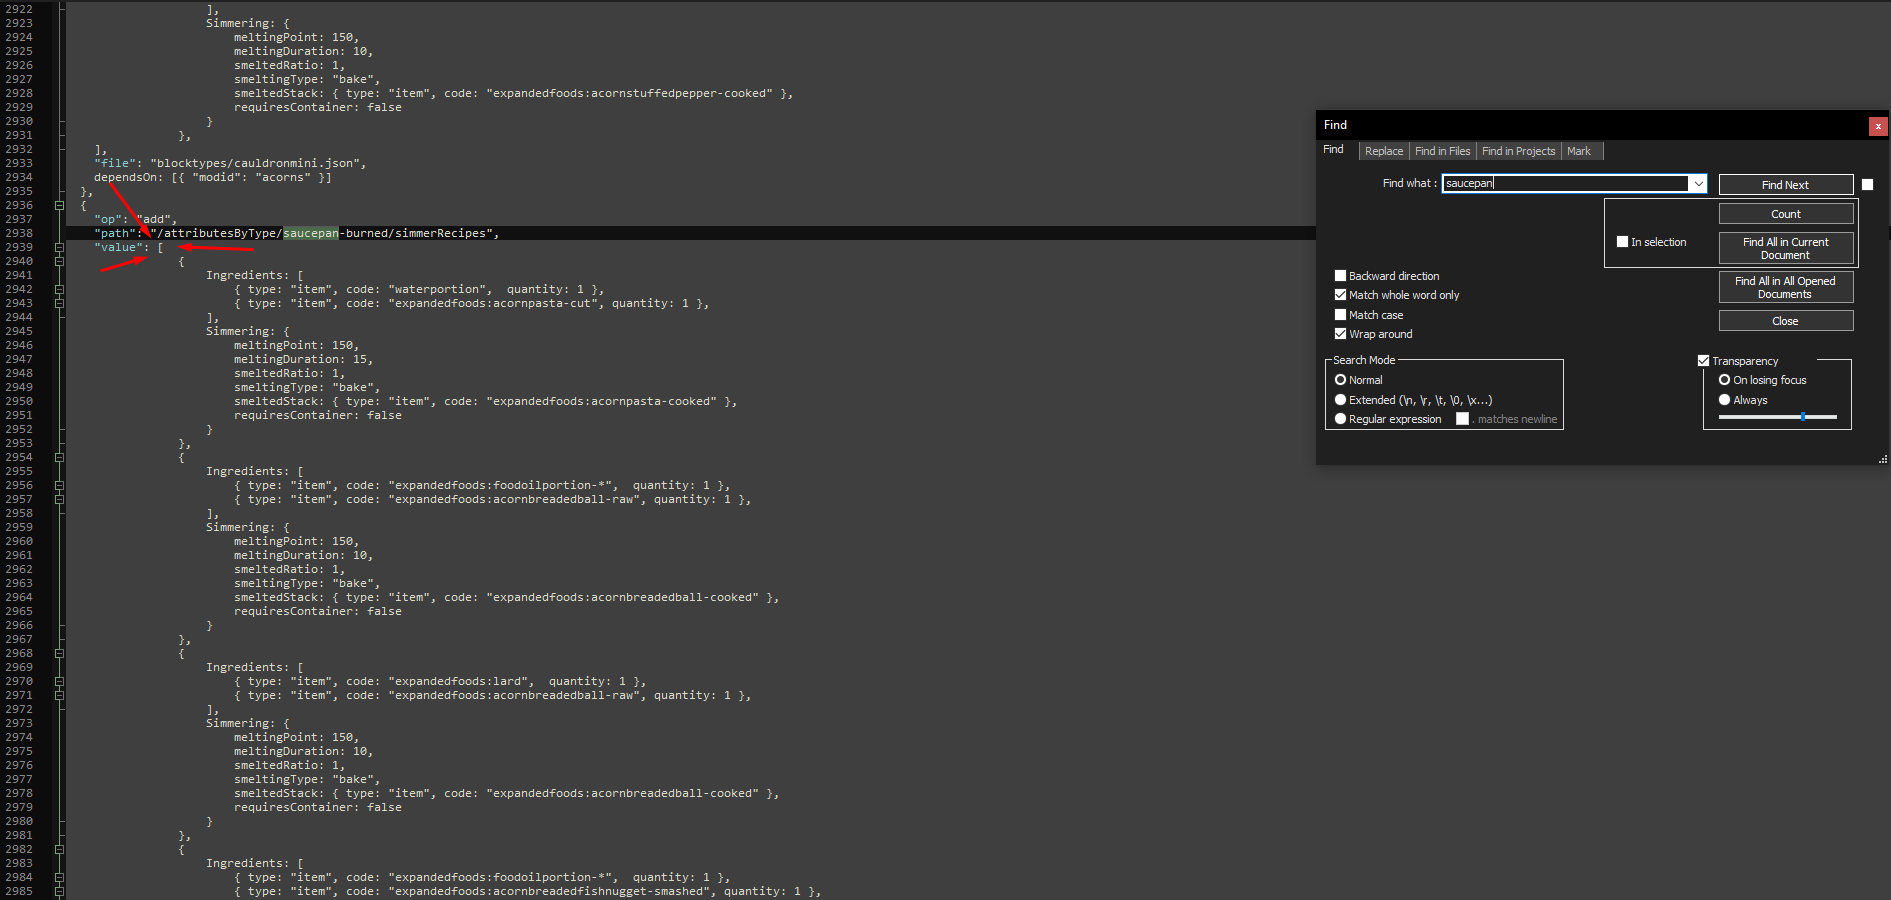Click the transparency slider handle
The image size is (1891, 900).
[1803, 417]
